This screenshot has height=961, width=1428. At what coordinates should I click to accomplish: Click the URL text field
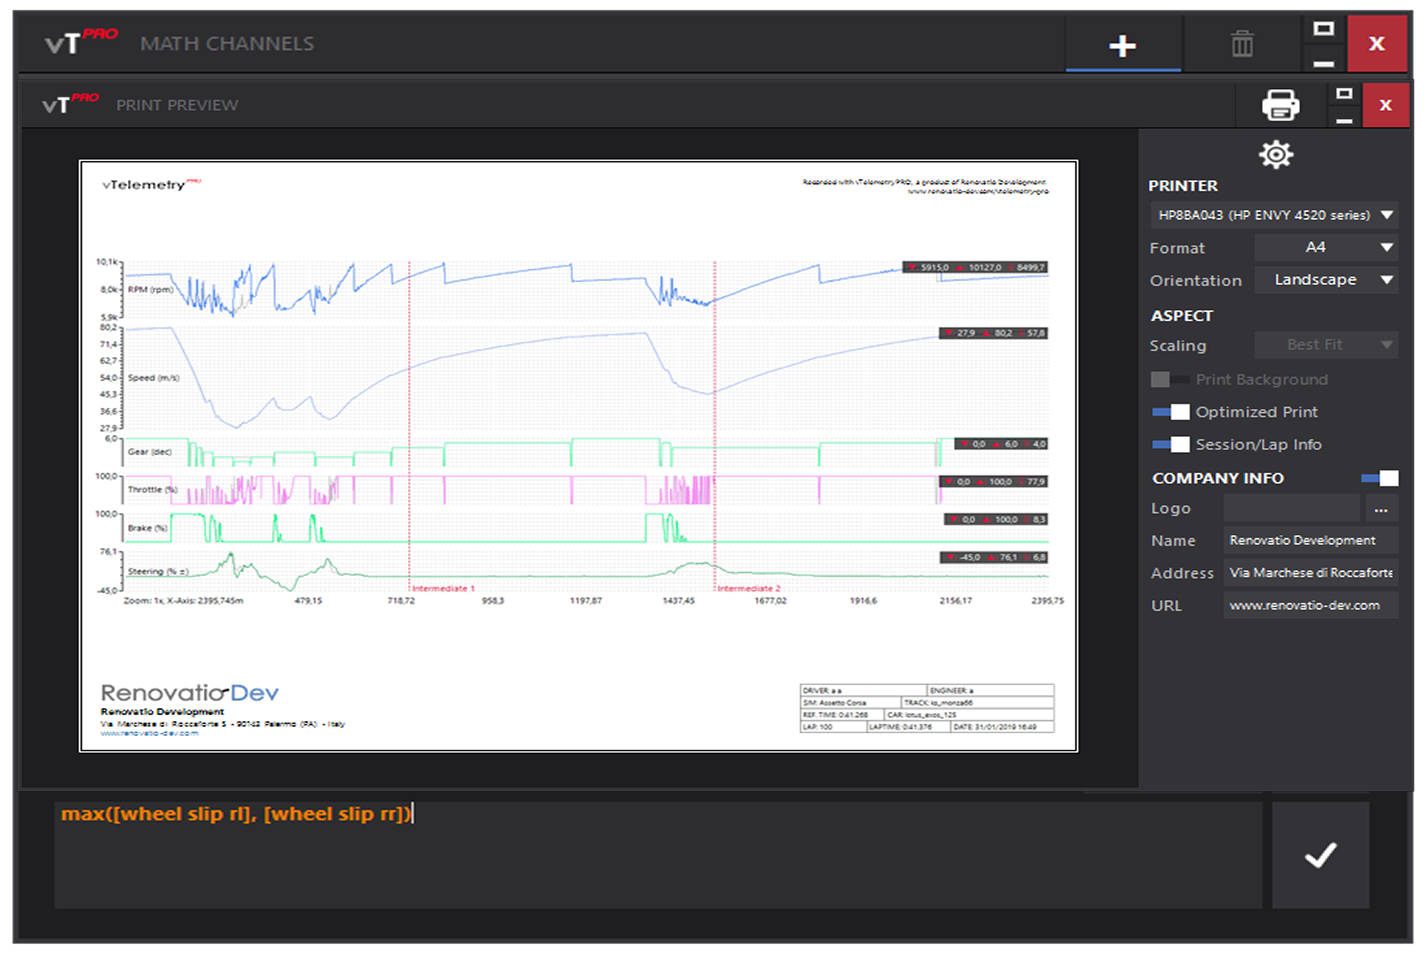click(1310, 606)
